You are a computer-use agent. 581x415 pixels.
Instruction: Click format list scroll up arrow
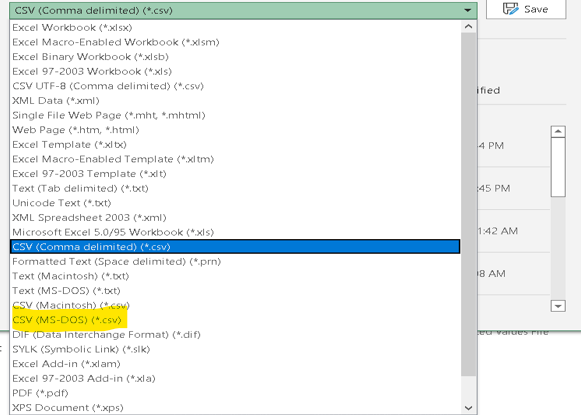[468, 27]
